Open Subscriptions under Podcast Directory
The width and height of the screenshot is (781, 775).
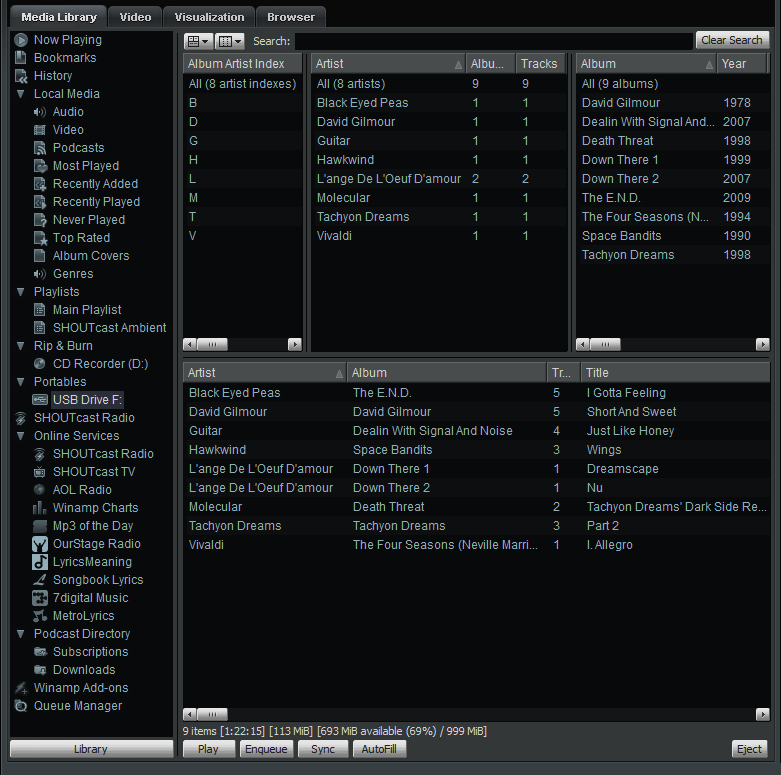click(90, 652)
